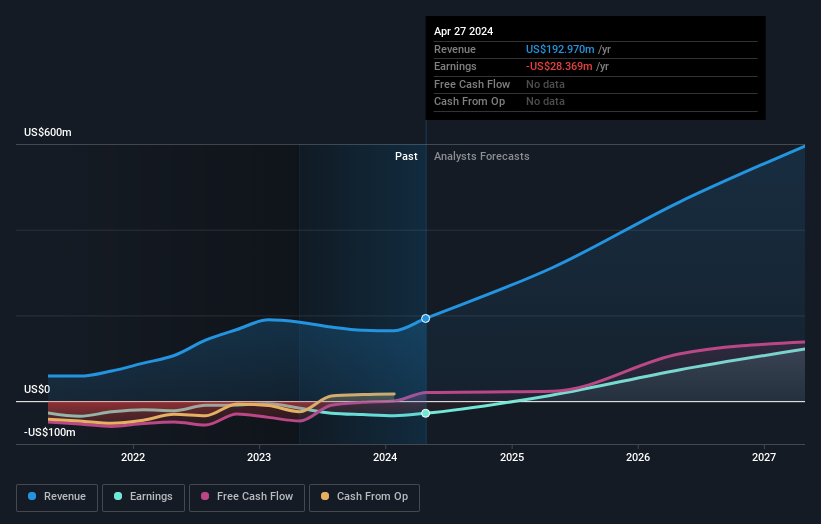The width and height of the screenshot is (821, 524).
Task: Click the Analysts Forecasts label
Action: tap(482, 156)
